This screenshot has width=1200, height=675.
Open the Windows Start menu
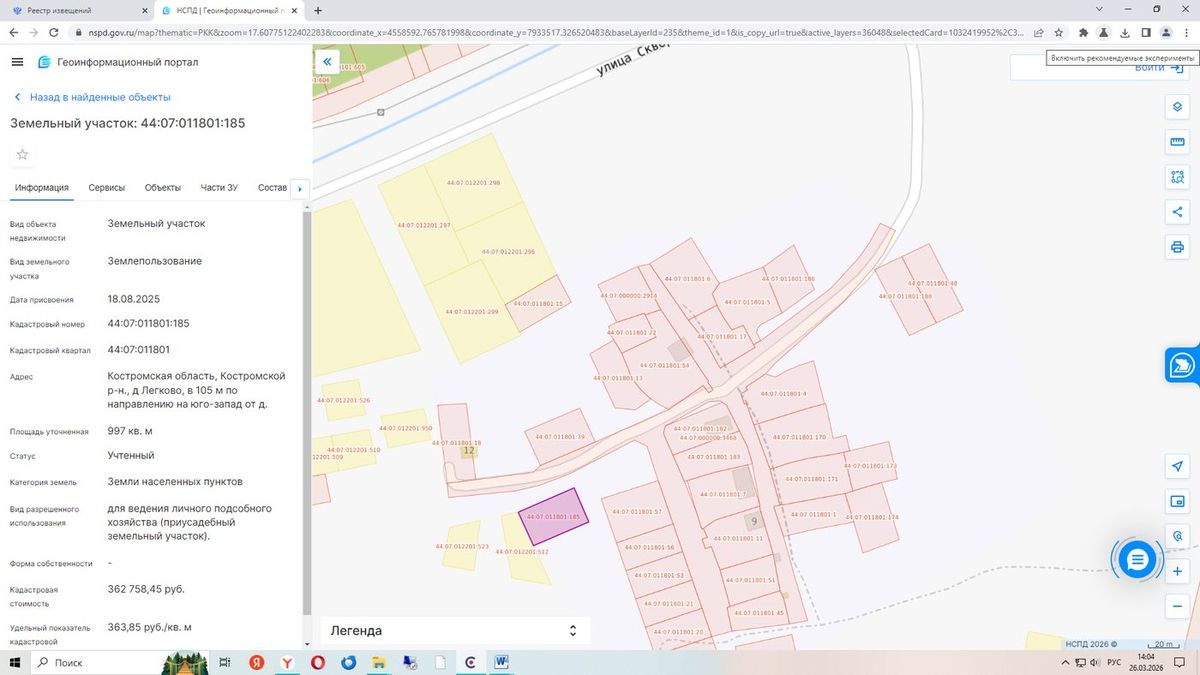(15, 662)
